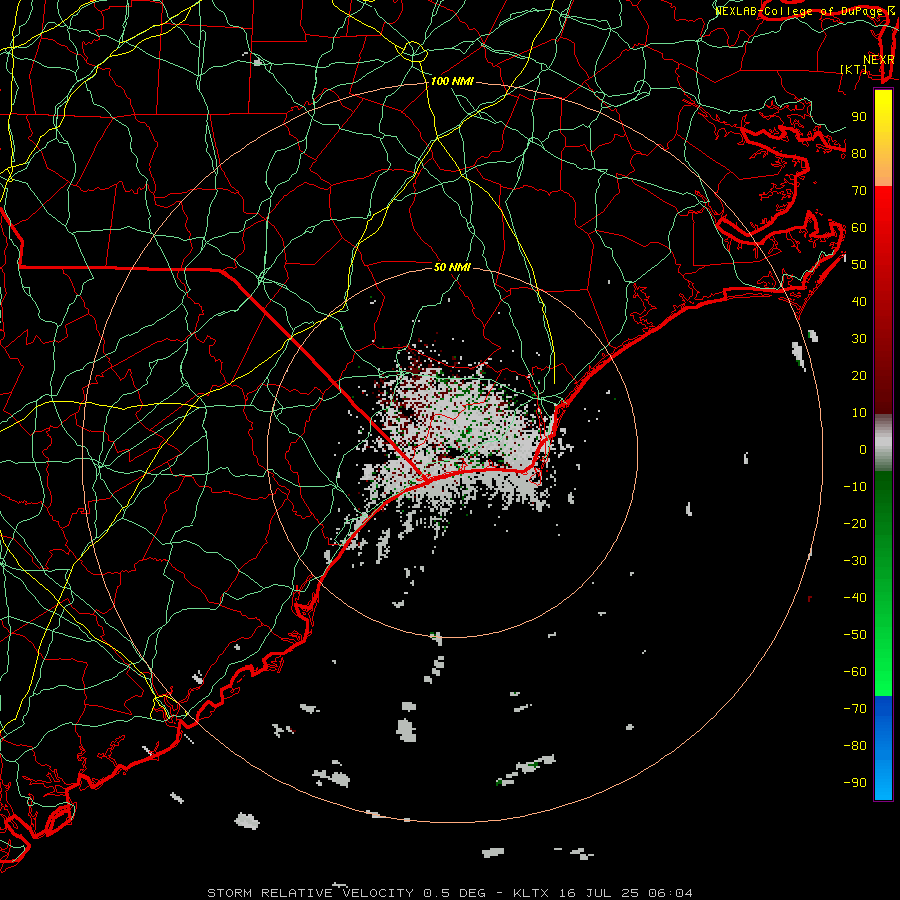900x900 pixels.
Task: Click the yellow top segment of the color bar
Action: click(883, 138)
